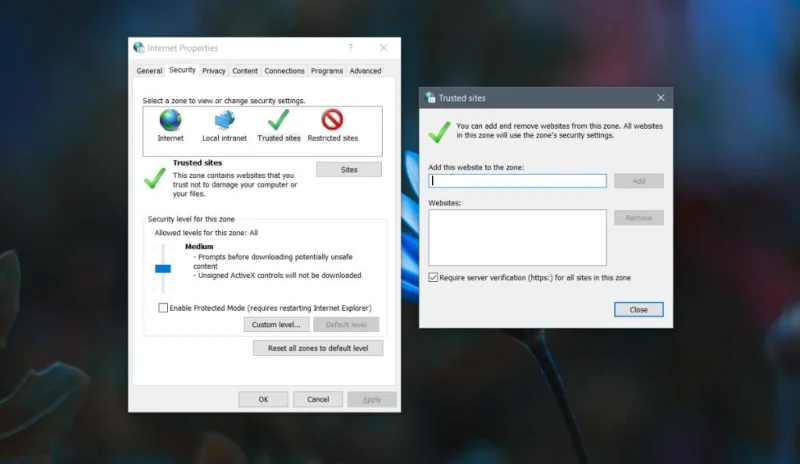The height and width of the screenshot is (464, 800).
Task: Close Internet Properties window with X
Action: tap(384, 47)
